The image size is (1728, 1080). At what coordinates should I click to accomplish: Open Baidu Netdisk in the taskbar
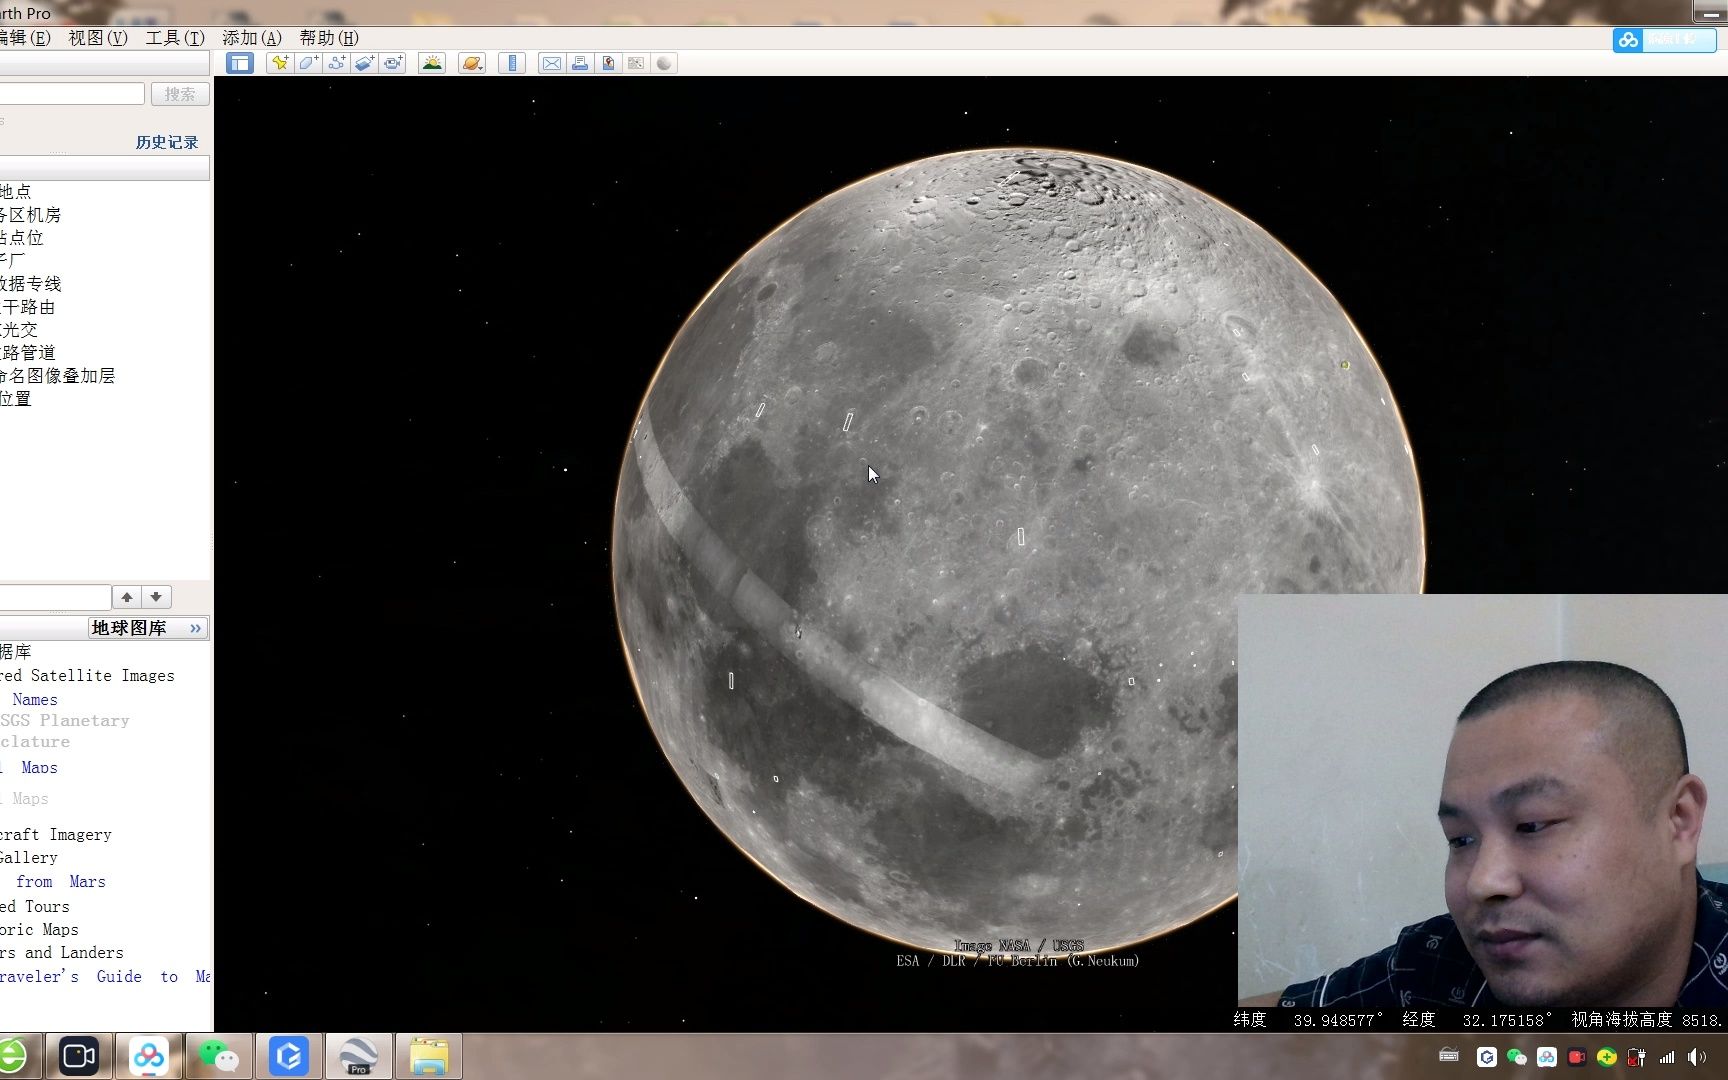pyautogui.click(x=149, y=1056)
